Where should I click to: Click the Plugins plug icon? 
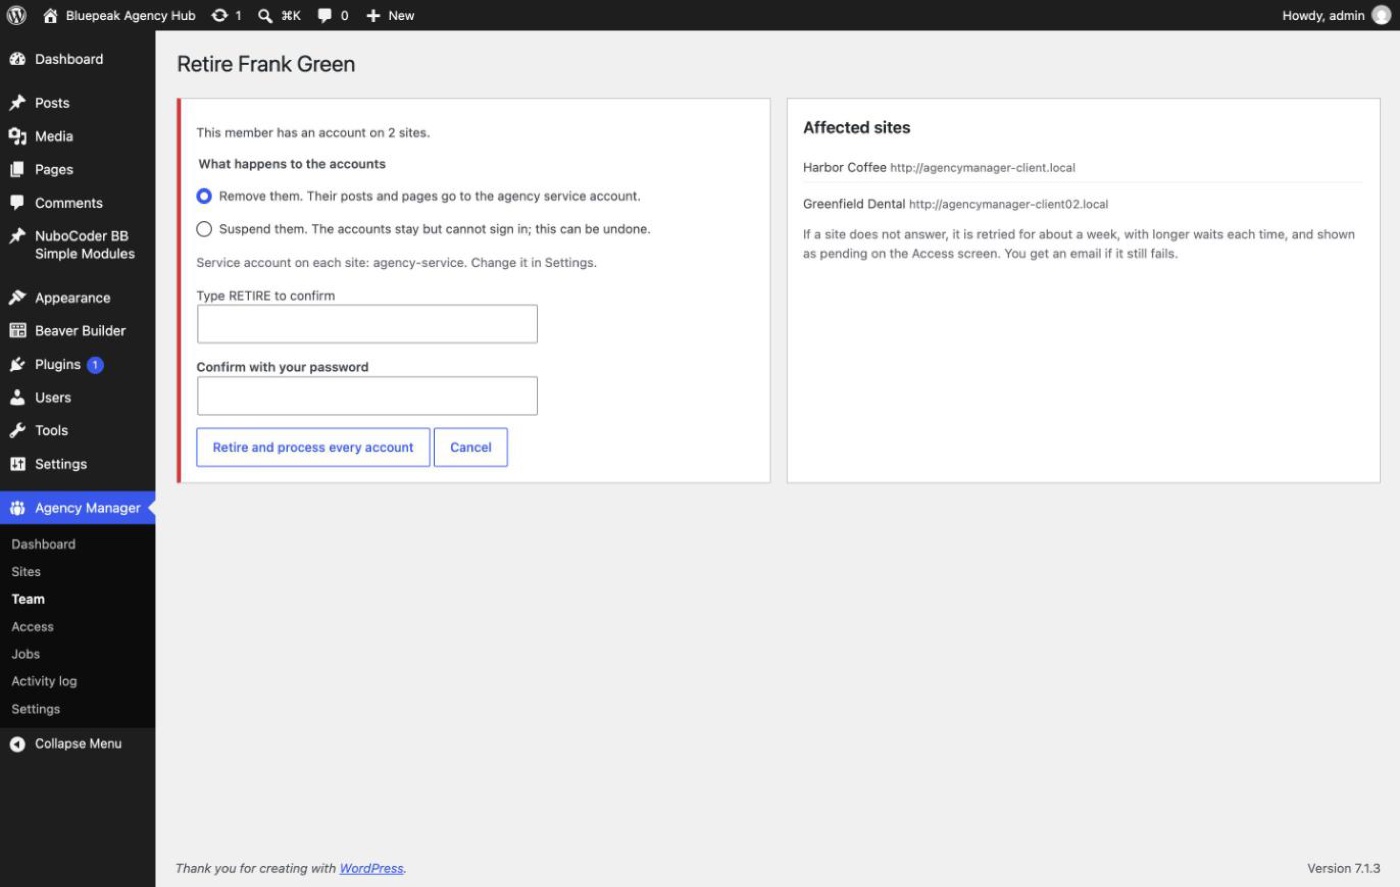click(x=17, y=364)
